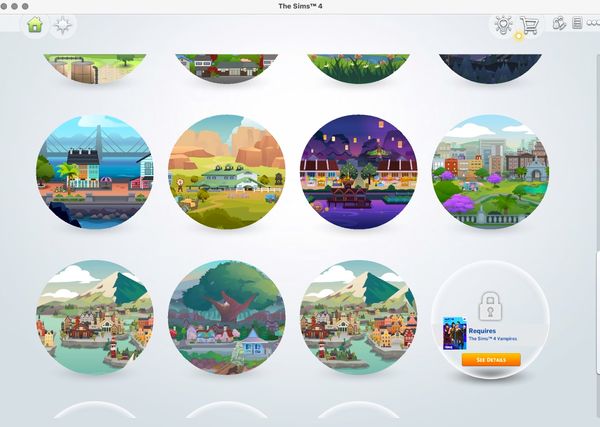Close The Sims 4 window
This screenshot has height=427, width=600.
tap(8, 6)
